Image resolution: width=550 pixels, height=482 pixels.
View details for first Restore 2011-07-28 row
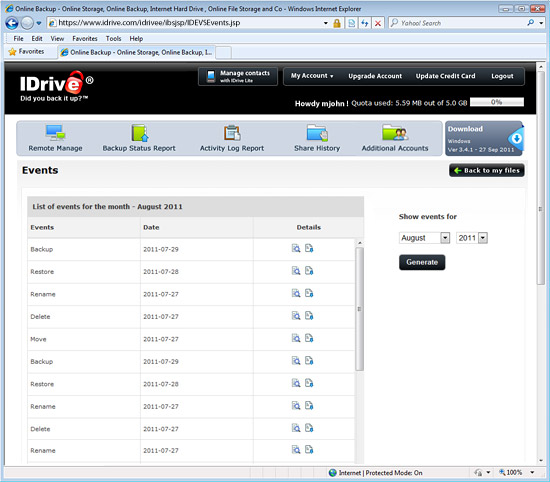tap(296, 271)
